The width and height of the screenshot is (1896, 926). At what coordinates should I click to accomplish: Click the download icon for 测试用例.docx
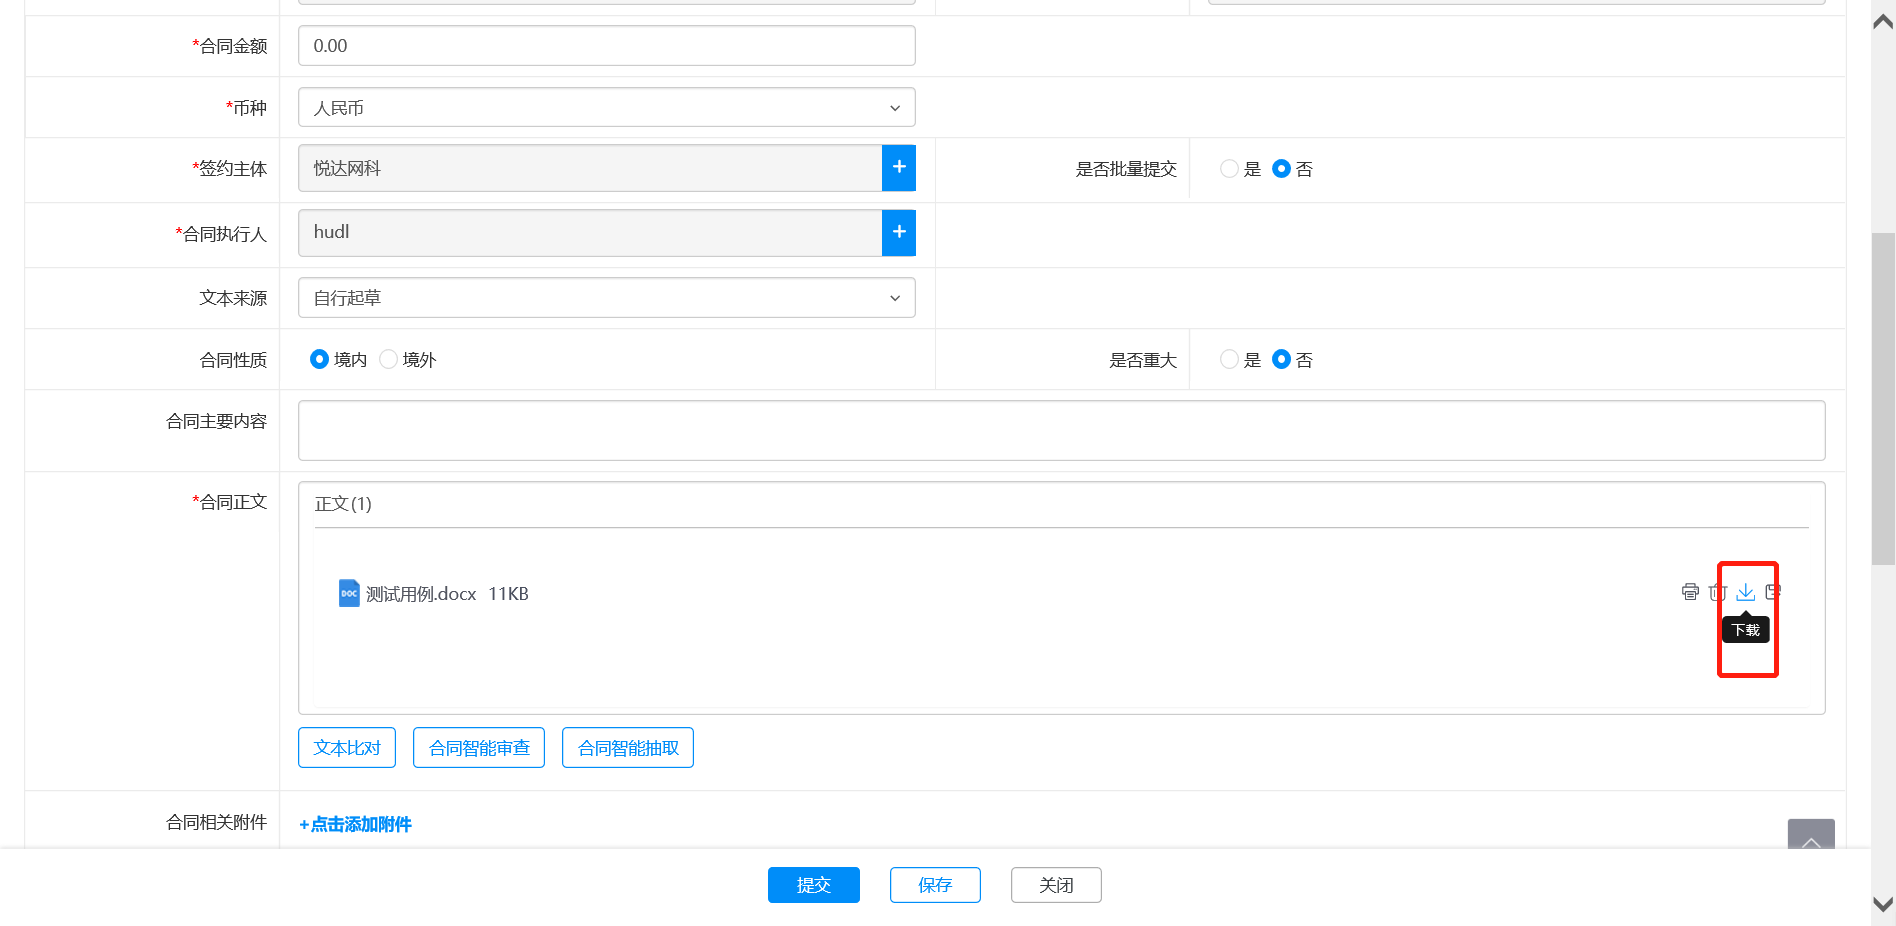(x=1745, y=592)
